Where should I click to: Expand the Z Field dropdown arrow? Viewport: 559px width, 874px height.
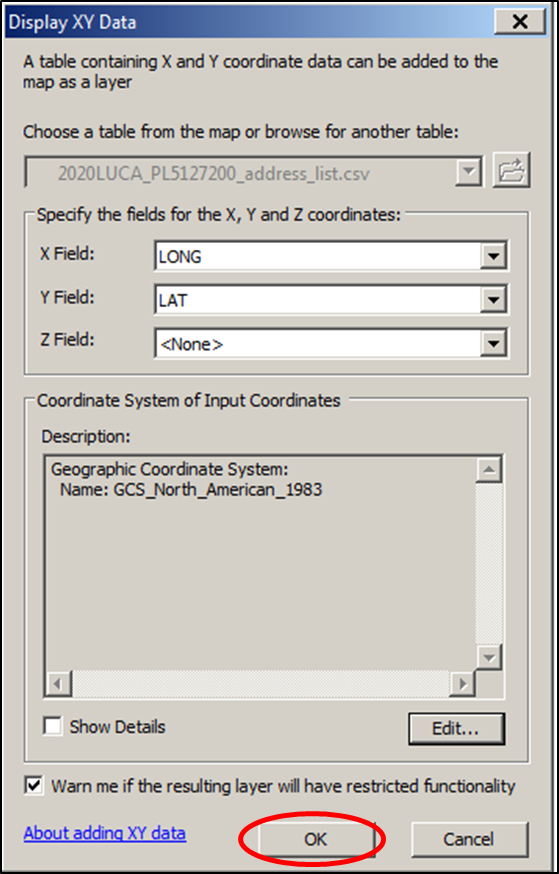[493, 344]
